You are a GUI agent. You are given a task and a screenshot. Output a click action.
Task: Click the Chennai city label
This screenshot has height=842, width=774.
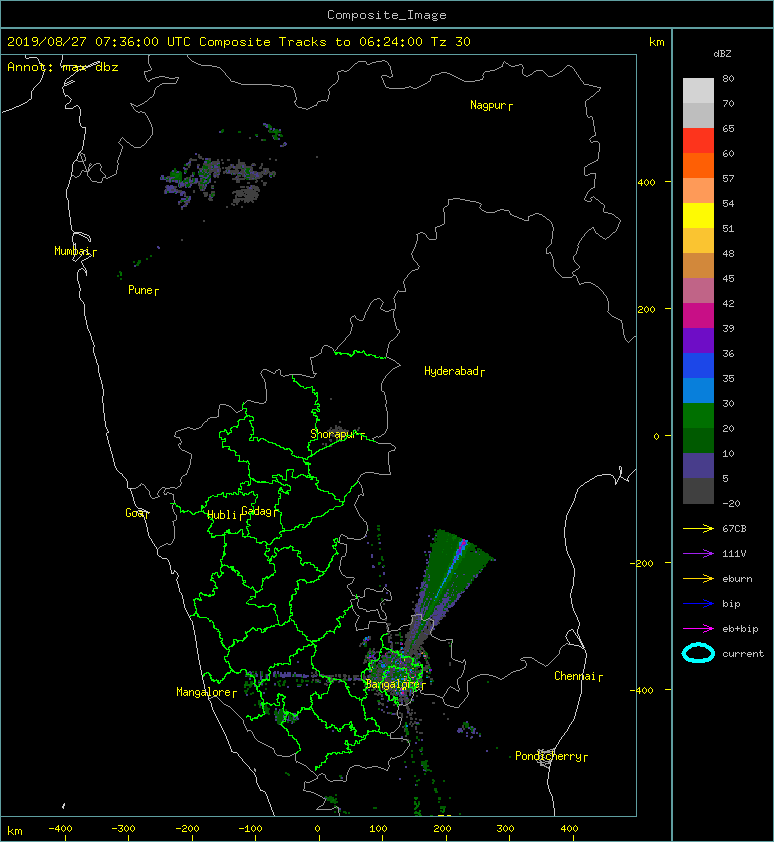(x=575, y=676)
